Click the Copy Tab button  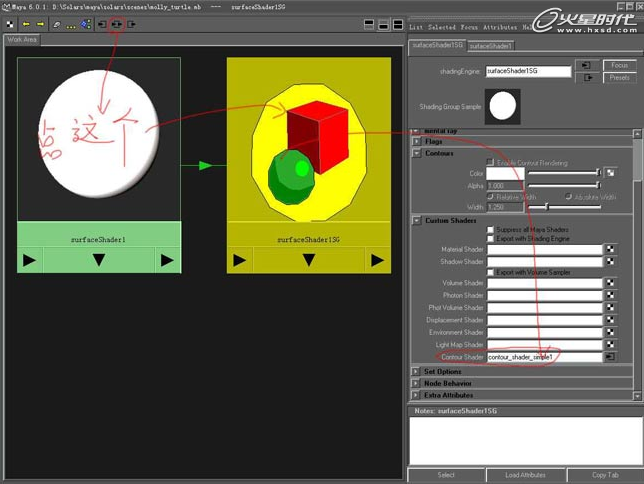click(605, 475)
